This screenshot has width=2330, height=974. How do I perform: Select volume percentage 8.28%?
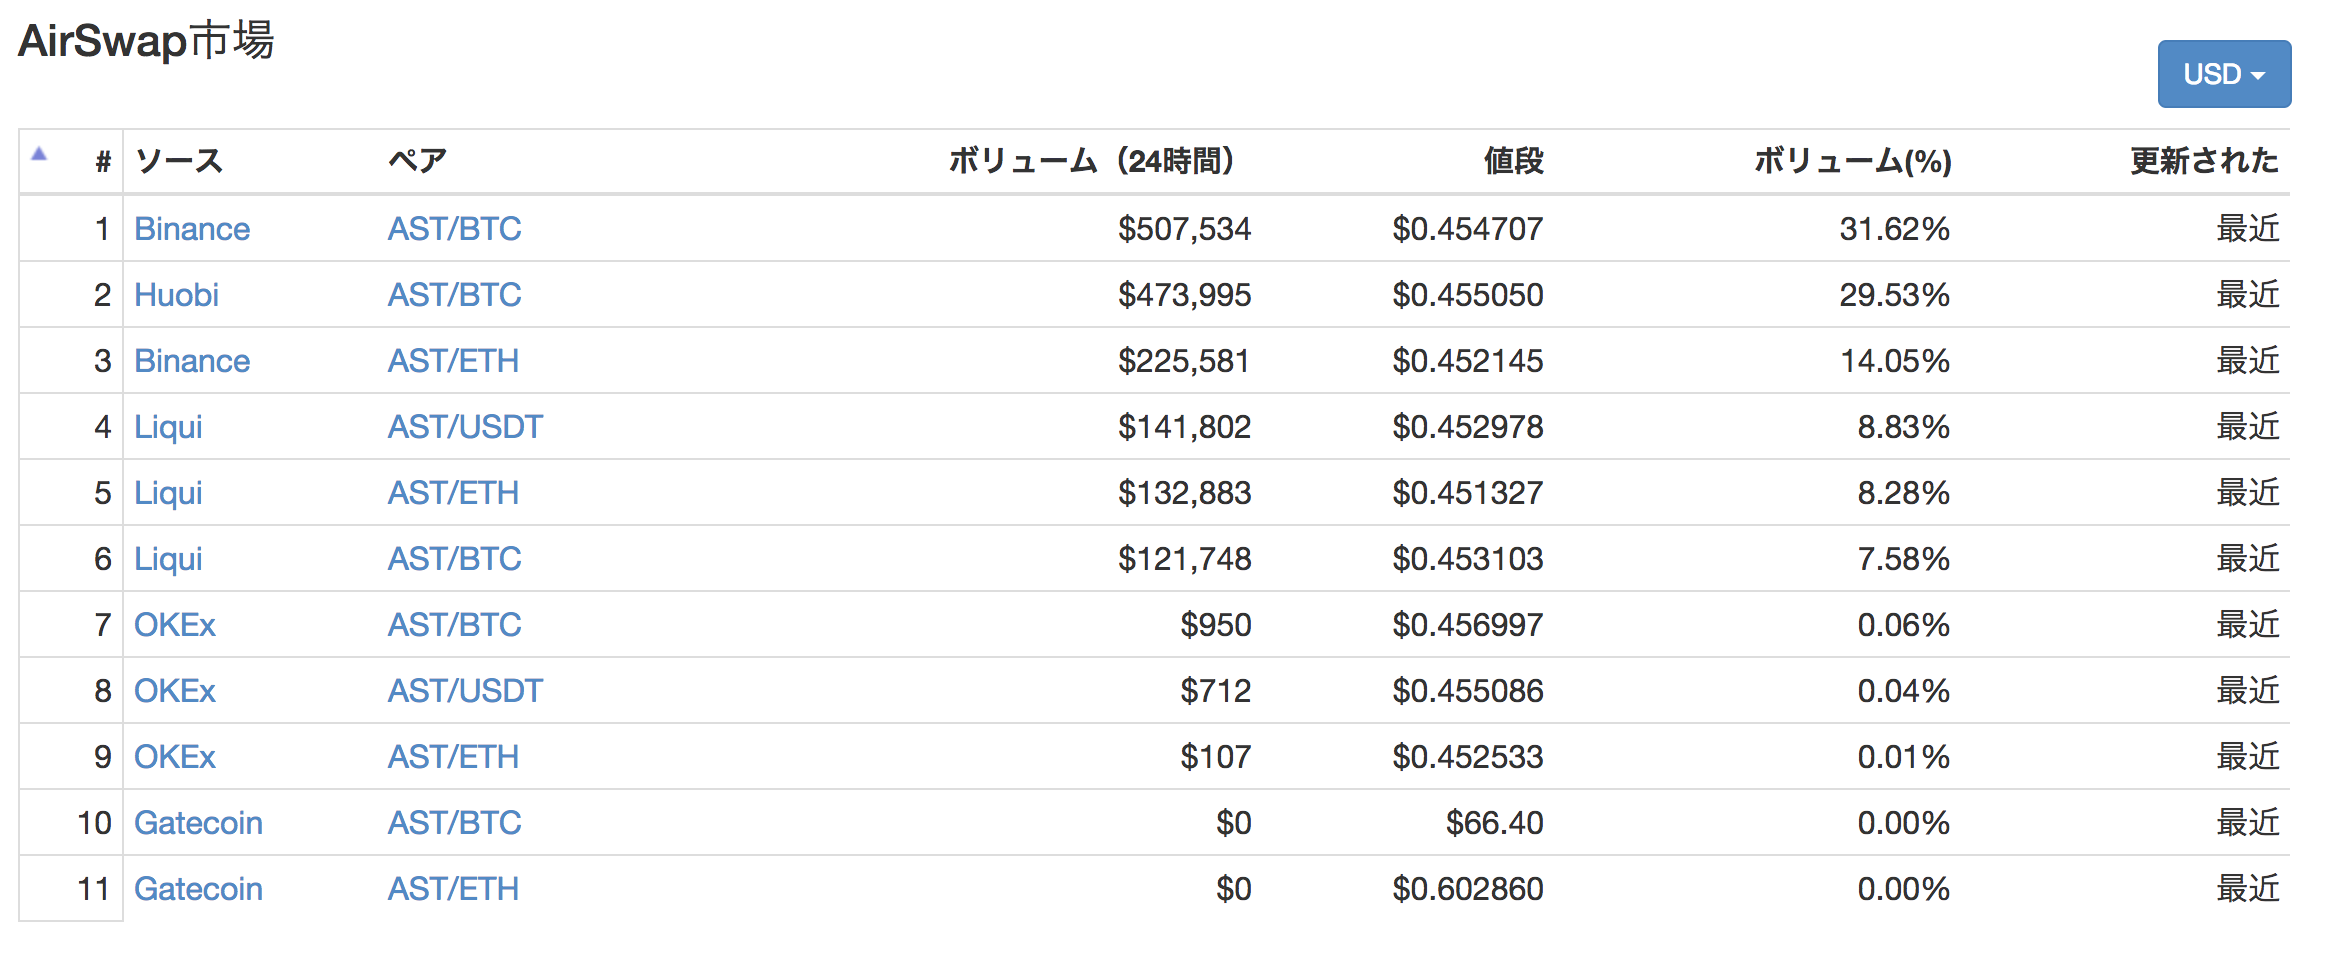click(x=1904, y=493)
